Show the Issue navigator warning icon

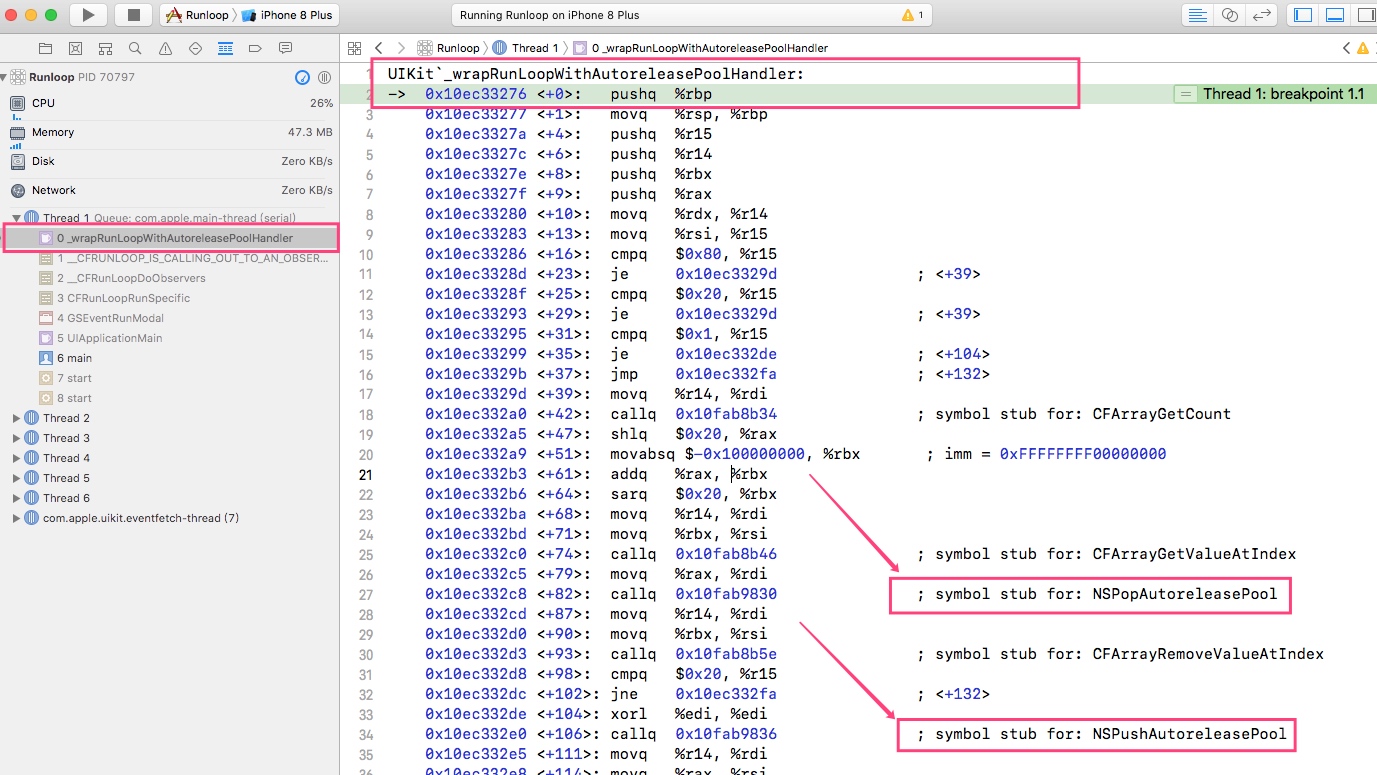[x=165, y=48]
